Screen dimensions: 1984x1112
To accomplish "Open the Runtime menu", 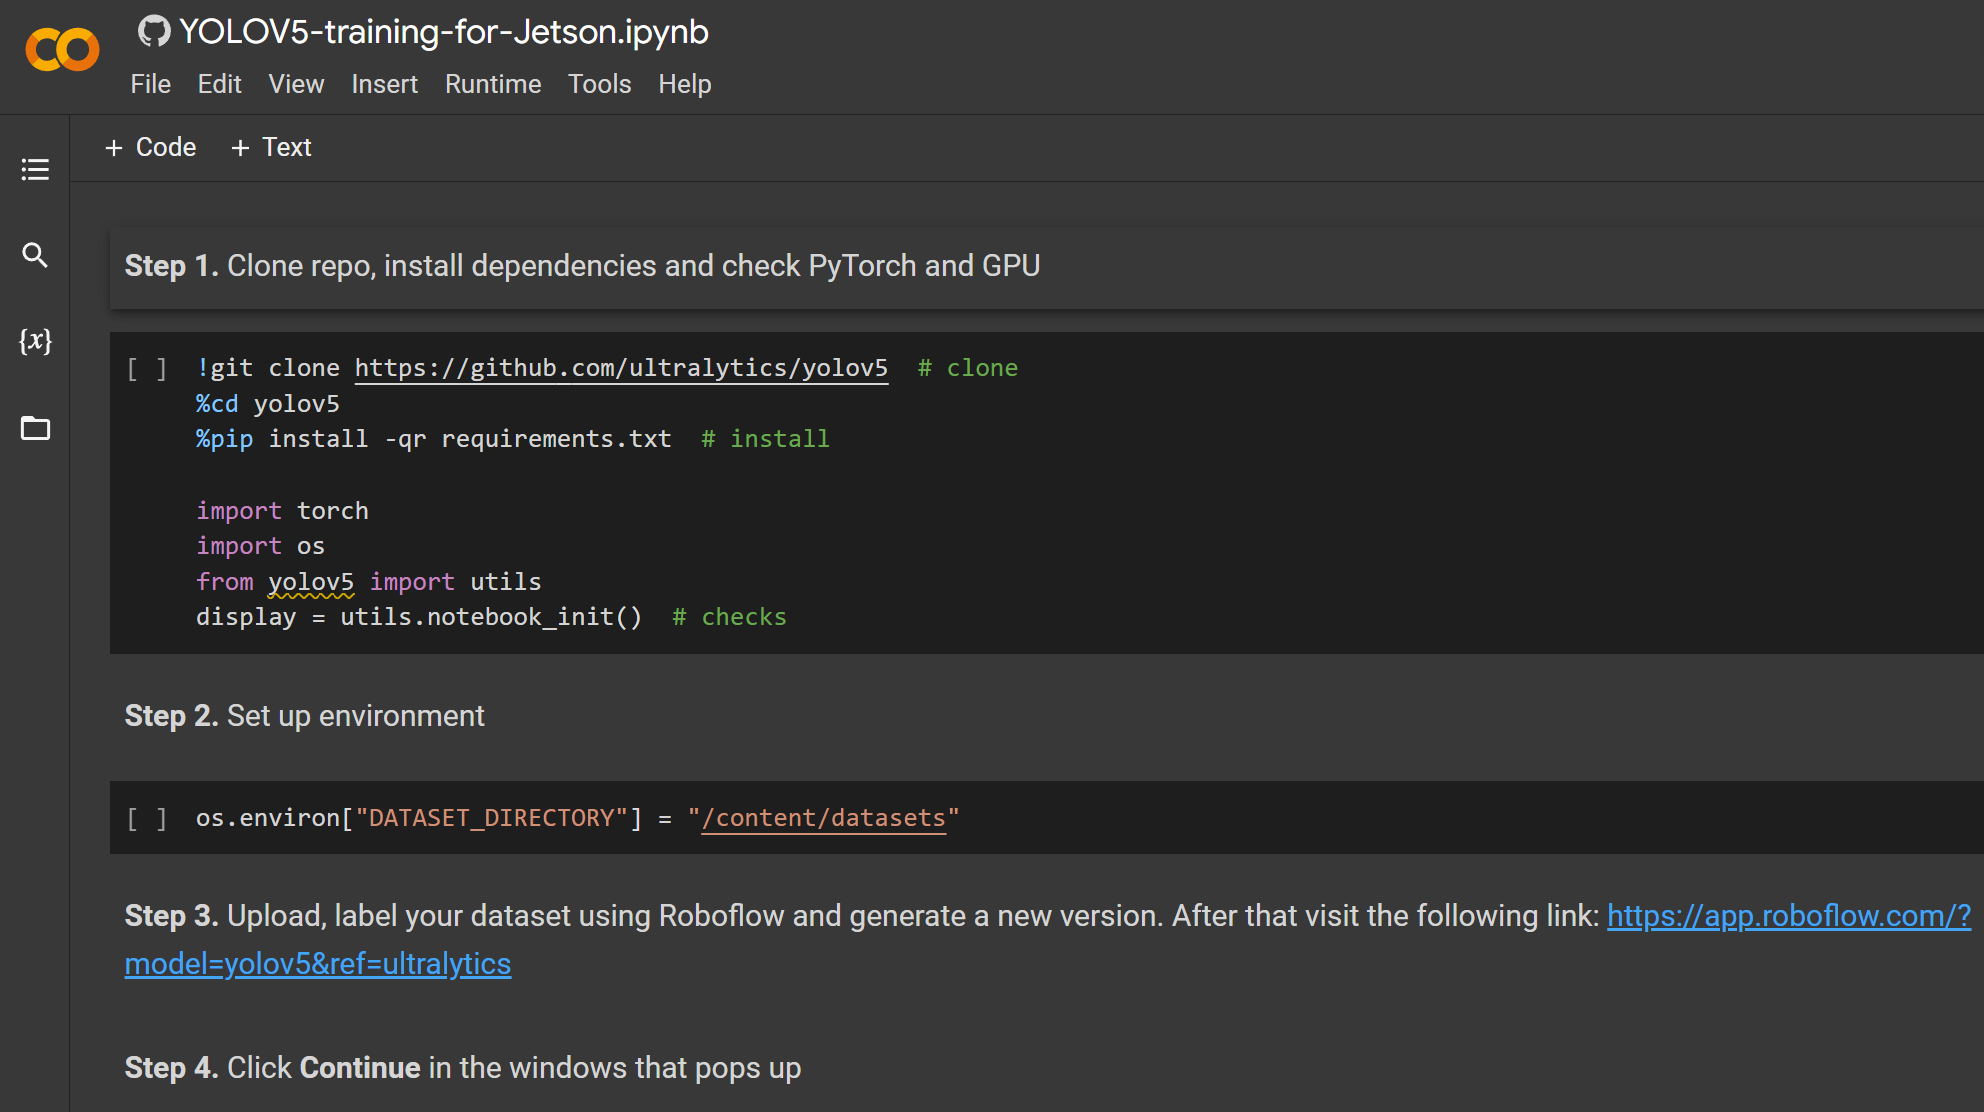I will (493, 84).
